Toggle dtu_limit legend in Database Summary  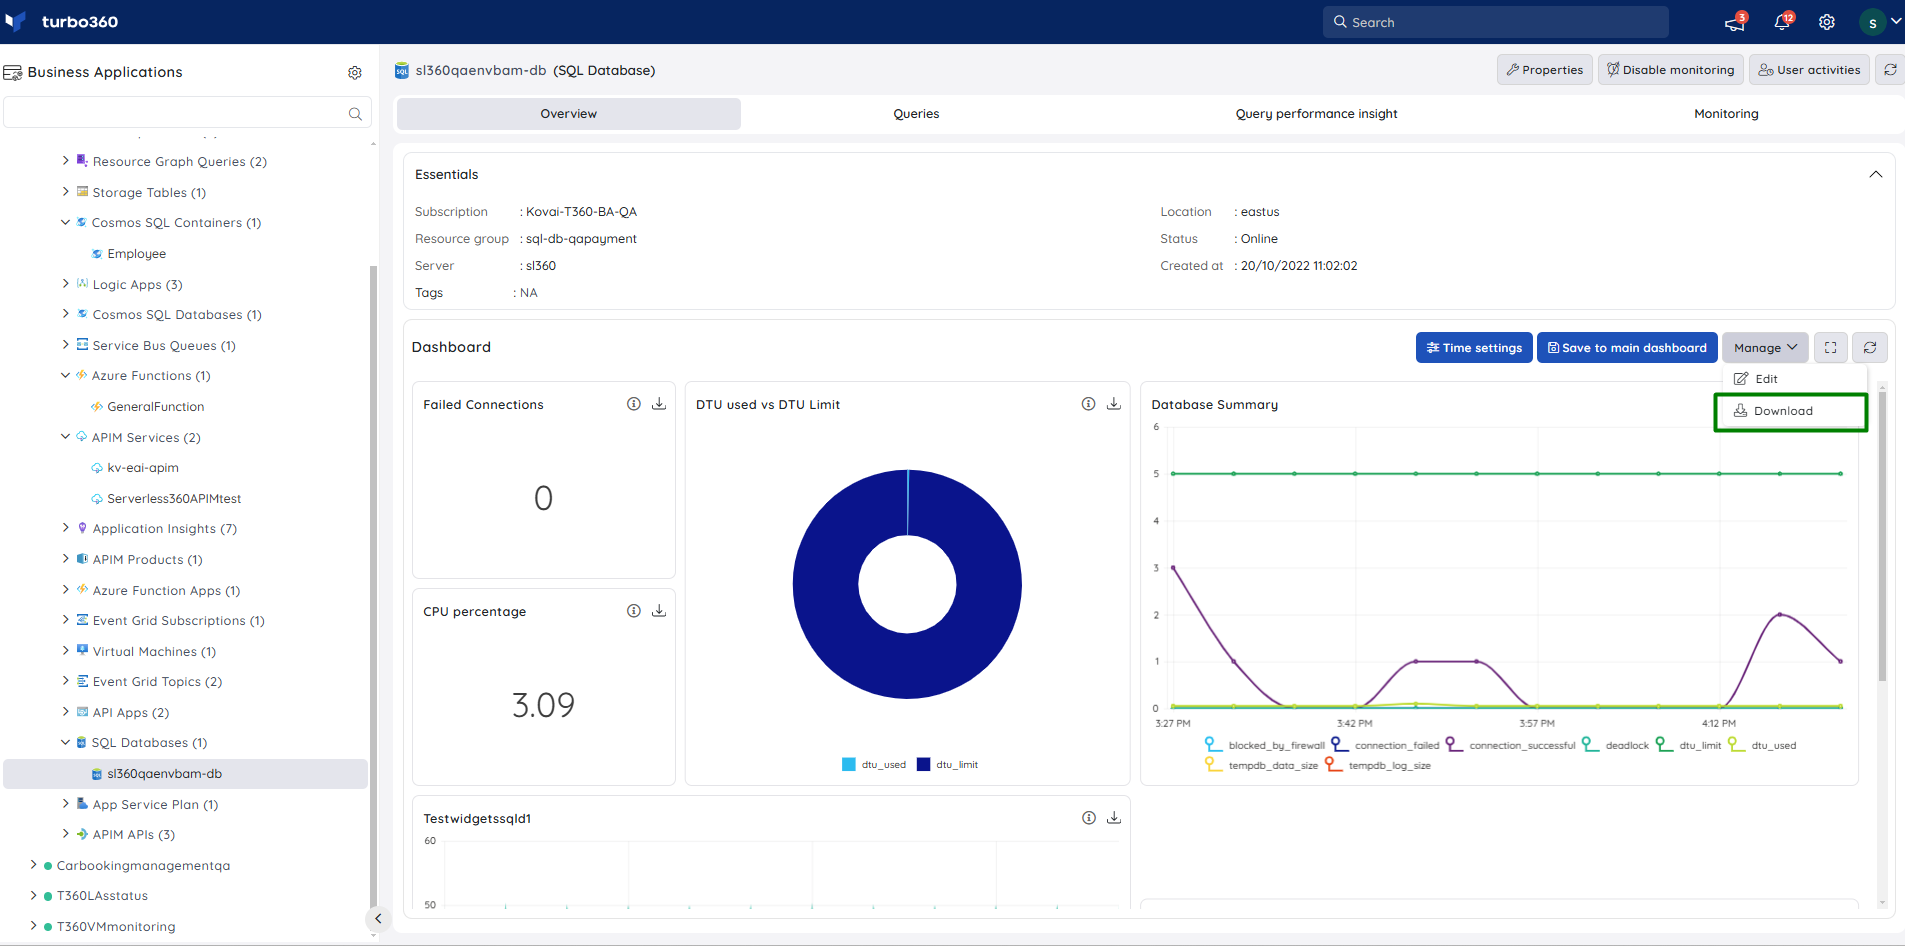(1689, 745)
